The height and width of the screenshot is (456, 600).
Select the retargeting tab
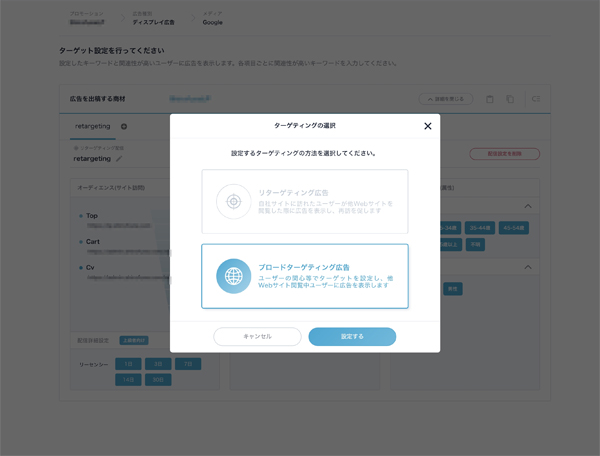pos(93,126)
